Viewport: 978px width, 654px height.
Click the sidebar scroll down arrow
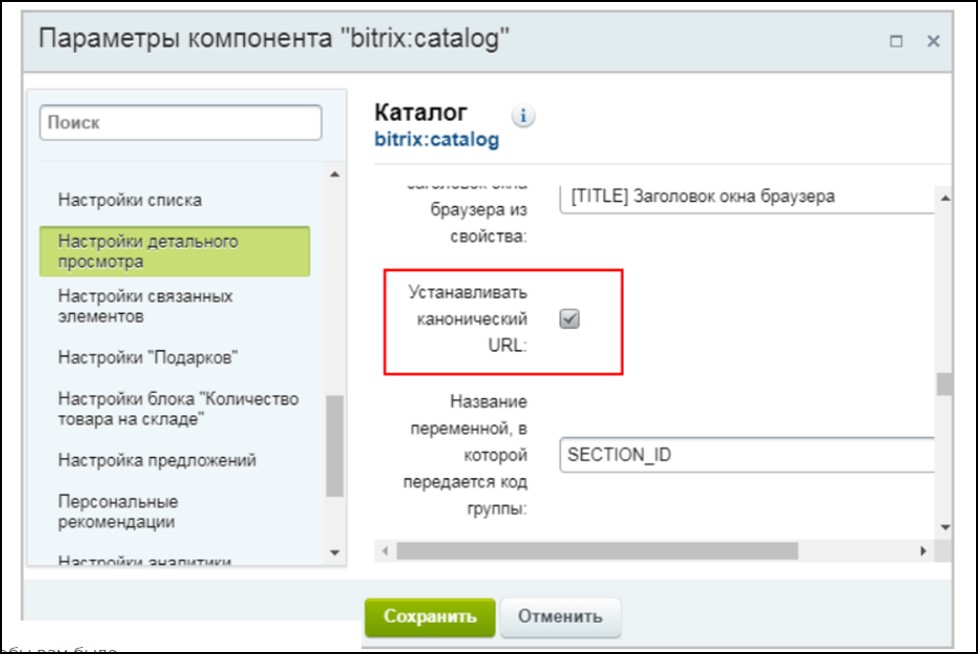click(x=335, y=552)
